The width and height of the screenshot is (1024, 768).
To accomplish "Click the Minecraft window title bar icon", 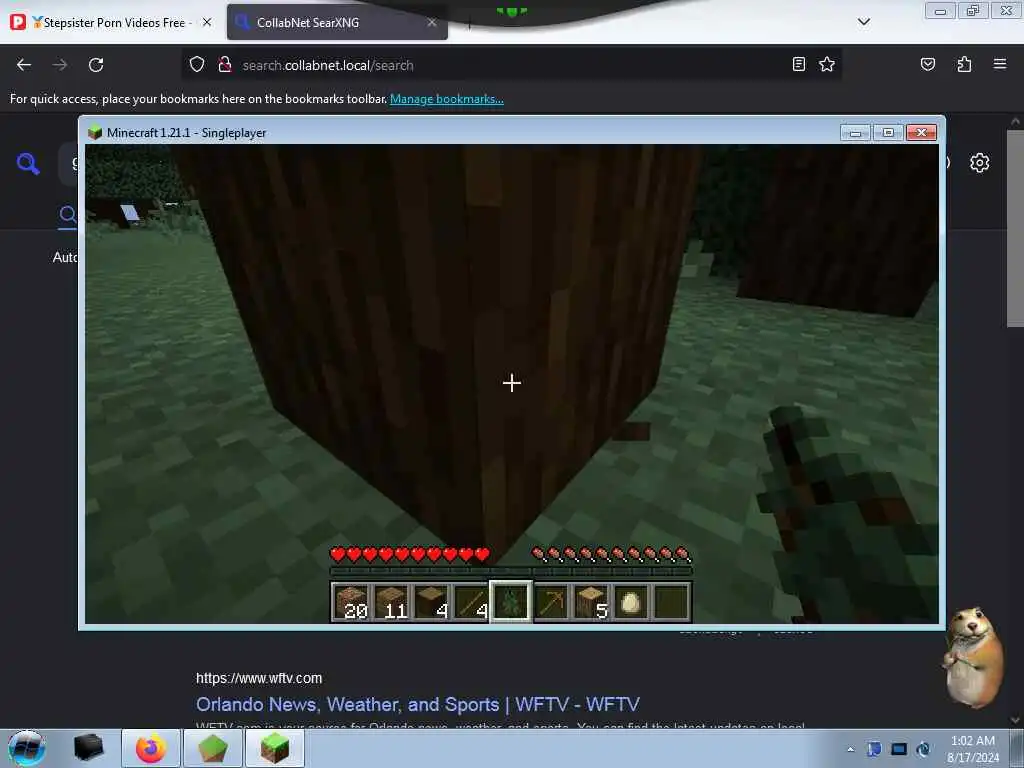I will [95, 133].
